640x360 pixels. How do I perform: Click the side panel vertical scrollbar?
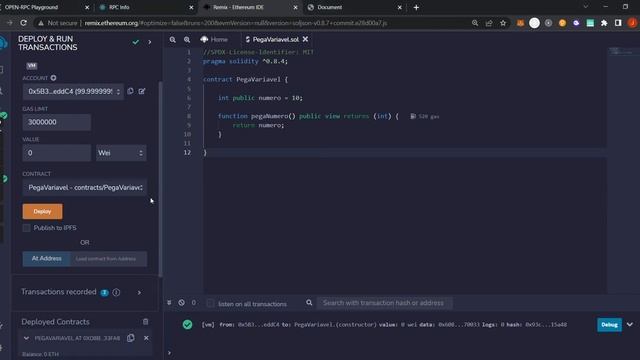point(160,179)
